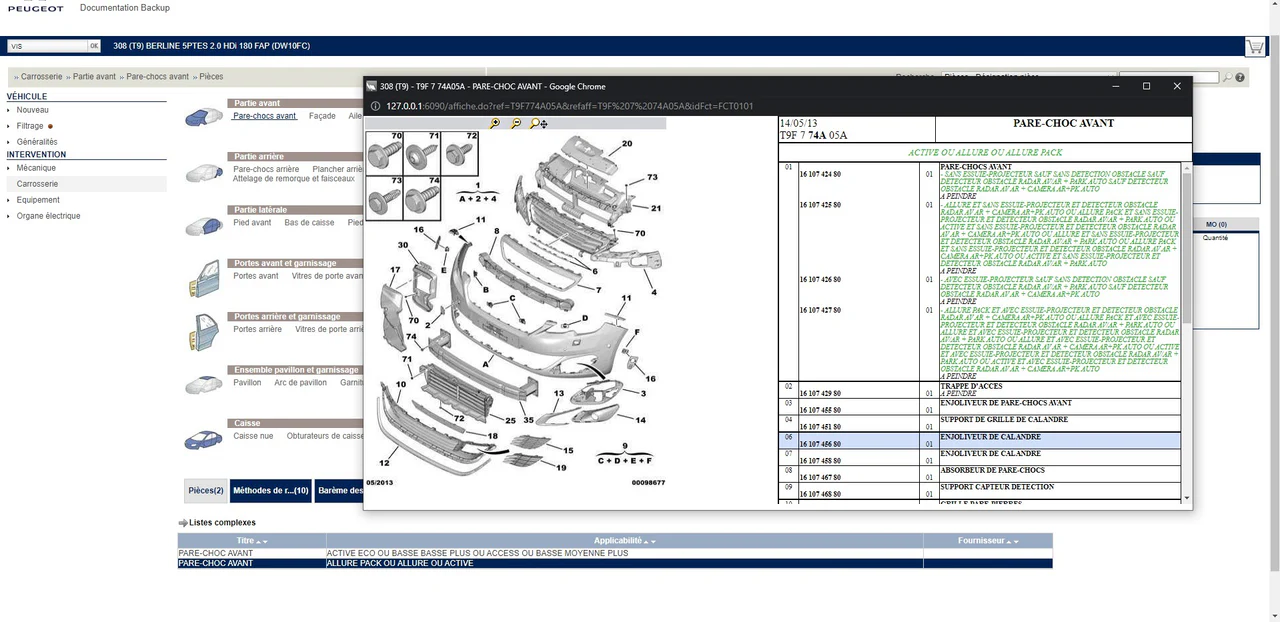Viewport: 1280px width, 622px height.
Task: Click the Partie avant car thumbnail
Action: tap(203, 115)
